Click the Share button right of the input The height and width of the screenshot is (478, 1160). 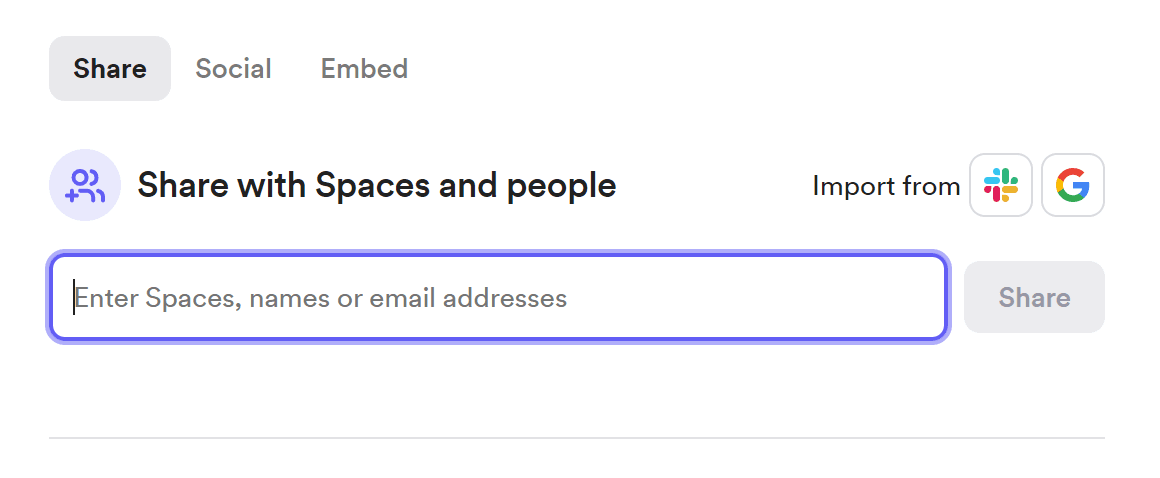[x=1034, y=298]
